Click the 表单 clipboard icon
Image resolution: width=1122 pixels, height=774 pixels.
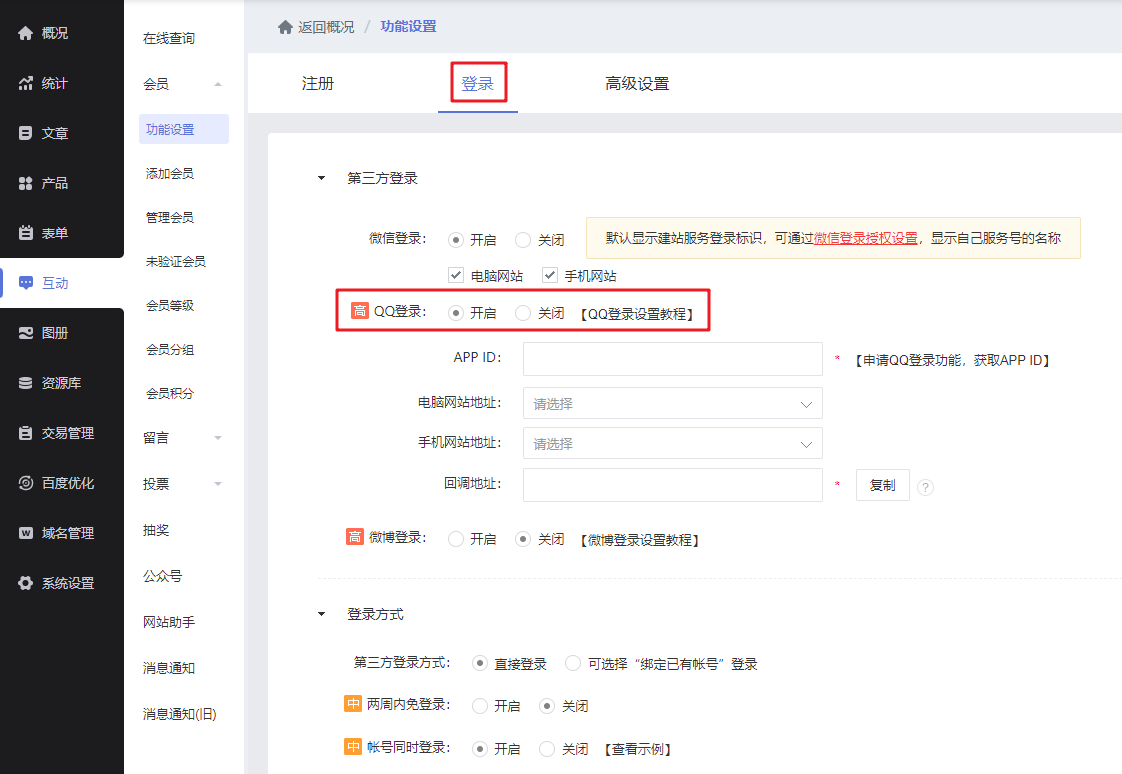pyautogui.click(x=26, y=233)
